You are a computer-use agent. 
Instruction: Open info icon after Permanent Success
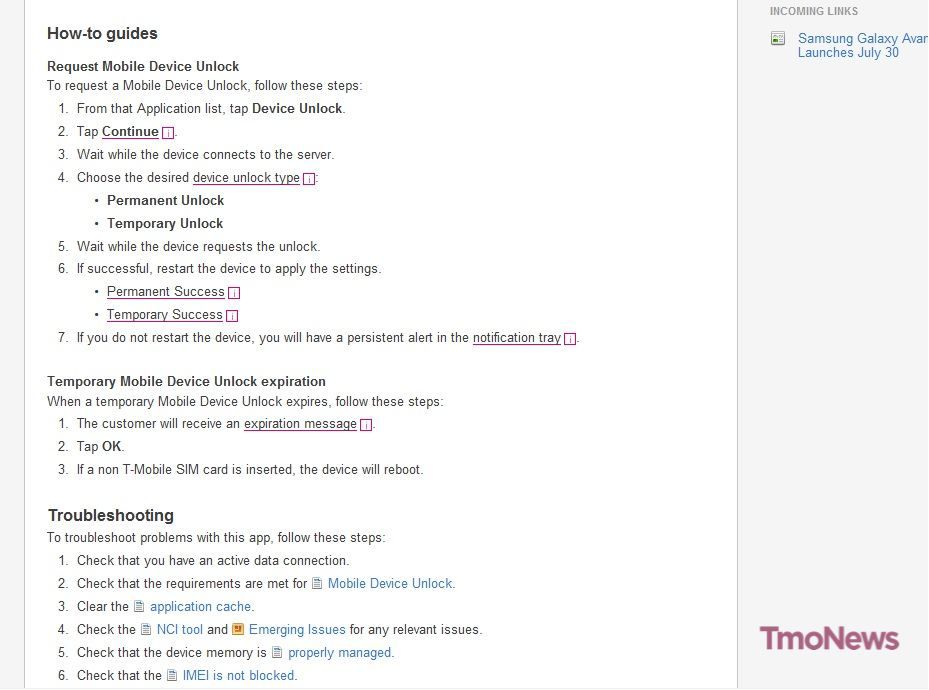(234, 293)
